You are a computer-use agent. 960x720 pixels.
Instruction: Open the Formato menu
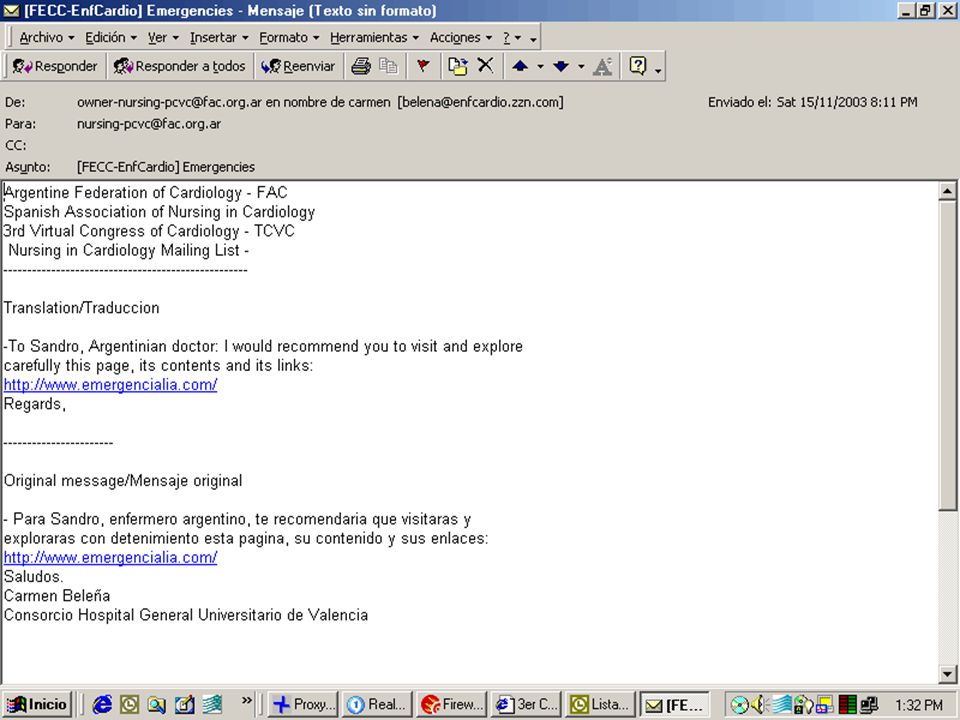point(289,37)
